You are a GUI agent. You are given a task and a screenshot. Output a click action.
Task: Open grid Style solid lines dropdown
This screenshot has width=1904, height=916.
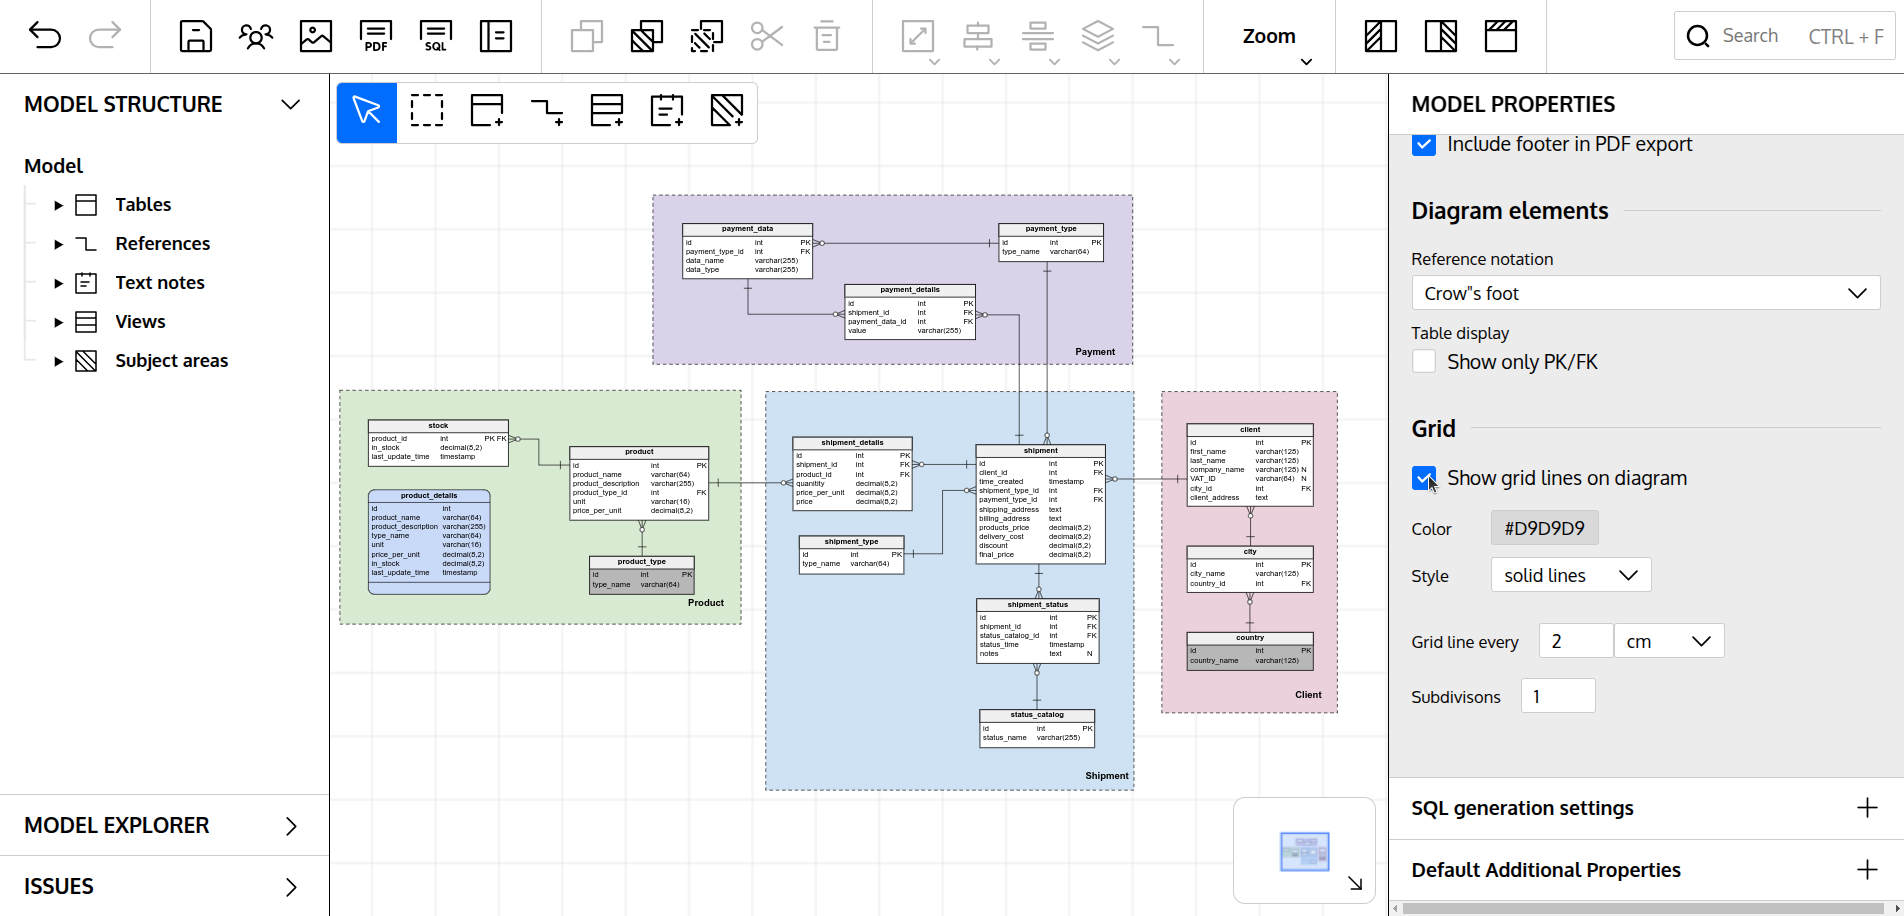[1571, 575]
